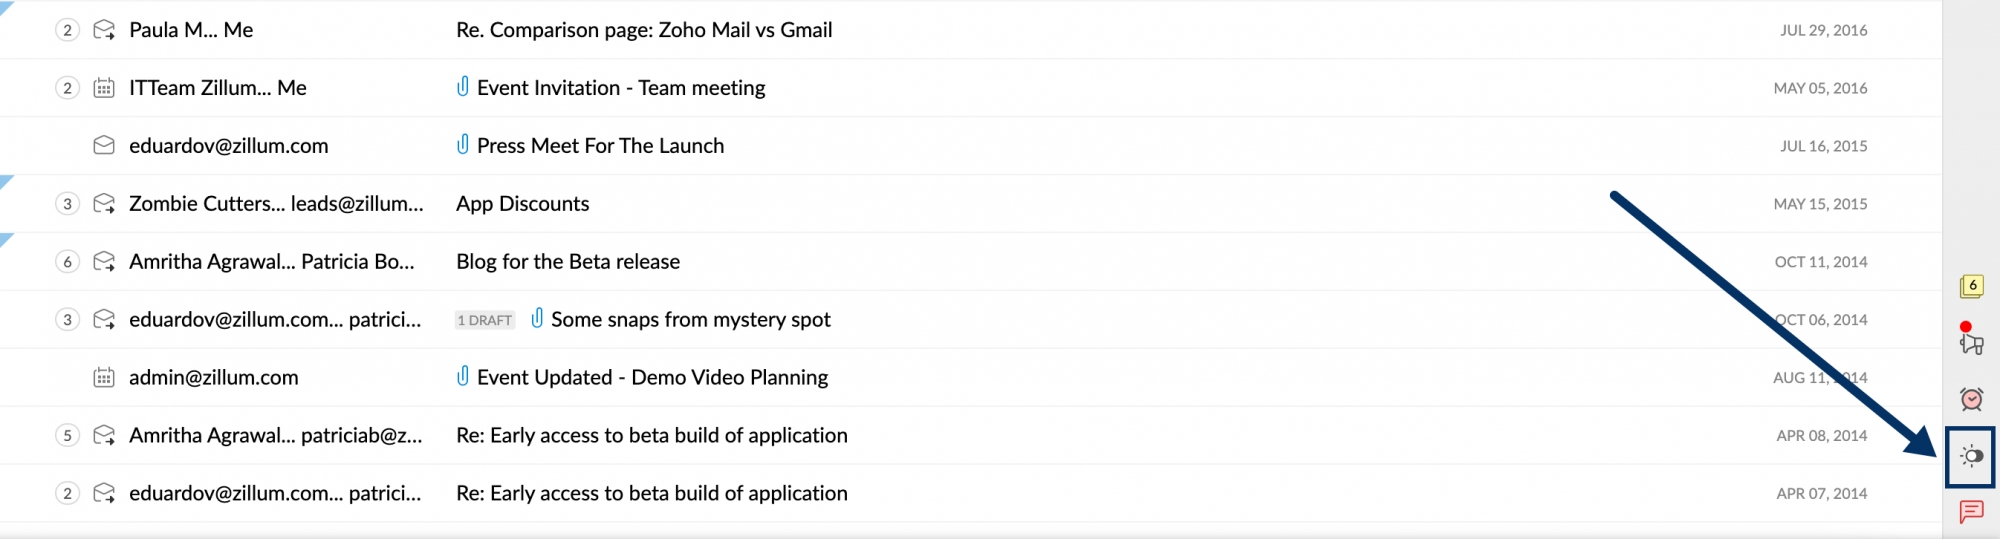2000x539 pixels.
Task: Toggle the night mode sun icon
Action: tap(1971, 457)
